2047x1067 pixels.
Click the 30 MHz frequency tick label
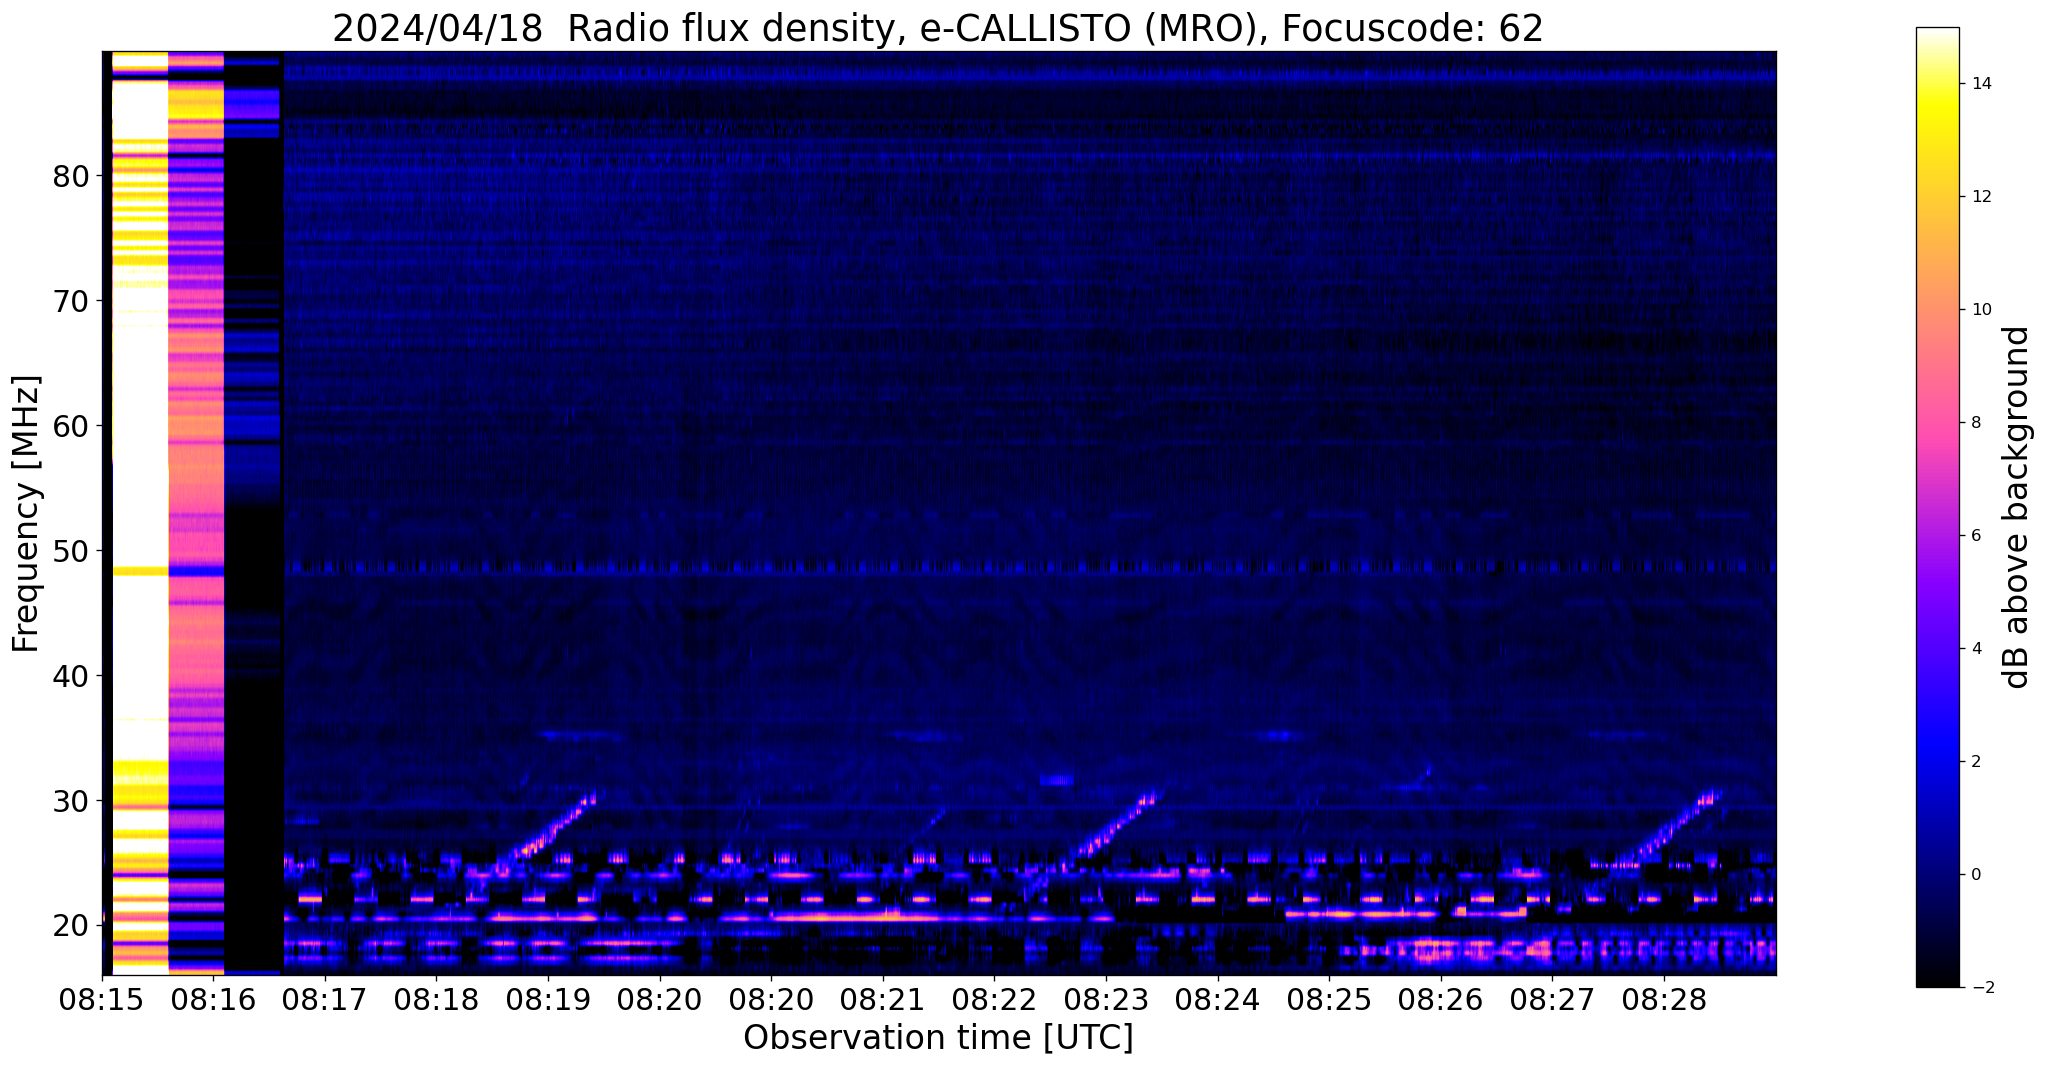coord(71,801)
